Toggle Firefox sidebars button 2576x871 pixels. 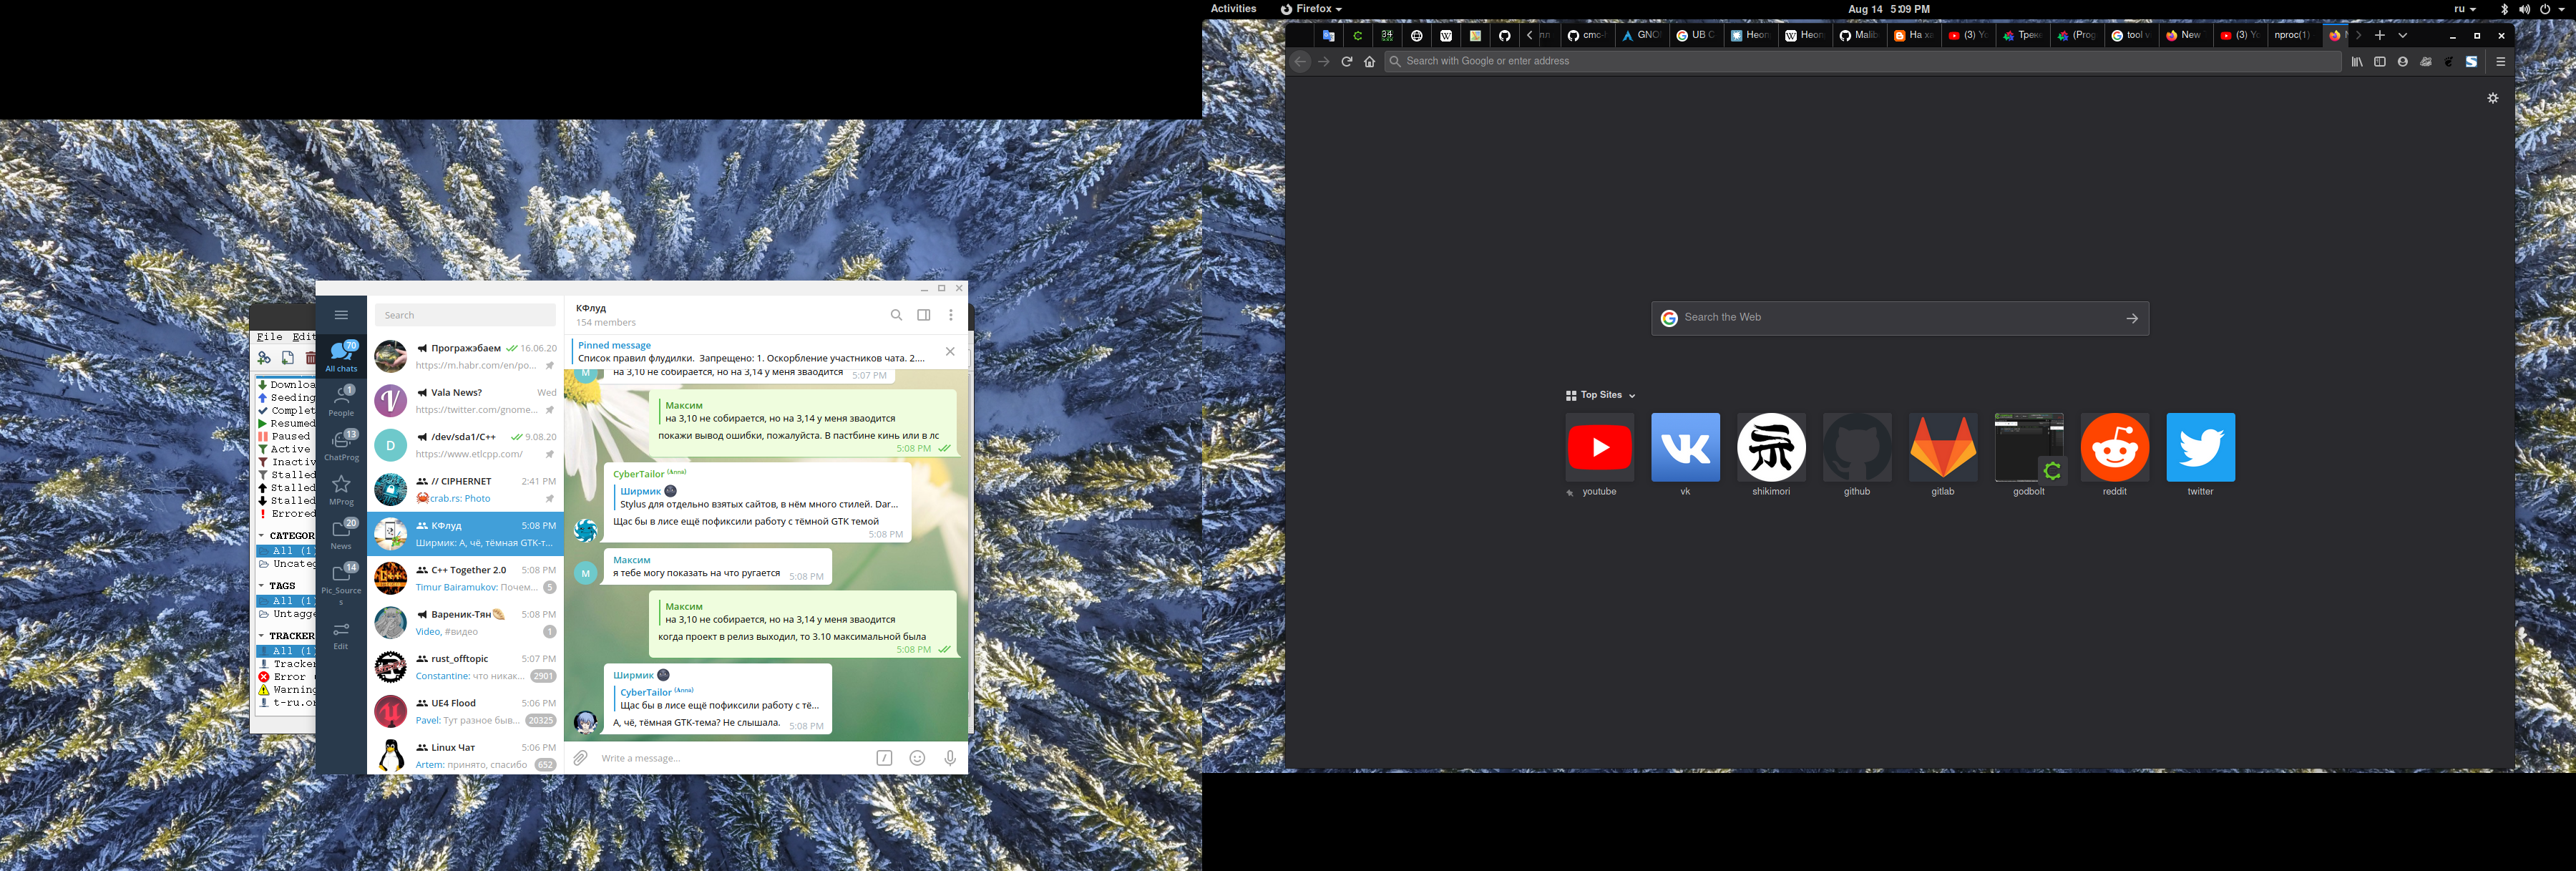pyautogui.click(x=2380, y=62)
